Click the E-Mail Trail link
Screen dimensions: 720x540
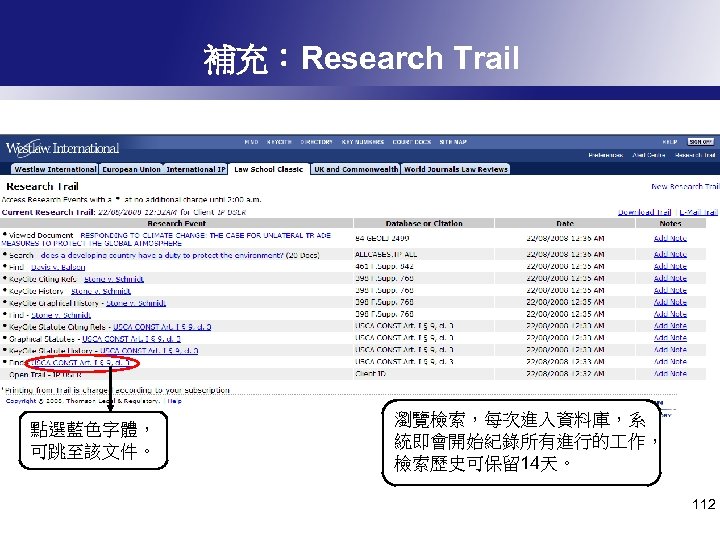(698, 212)
